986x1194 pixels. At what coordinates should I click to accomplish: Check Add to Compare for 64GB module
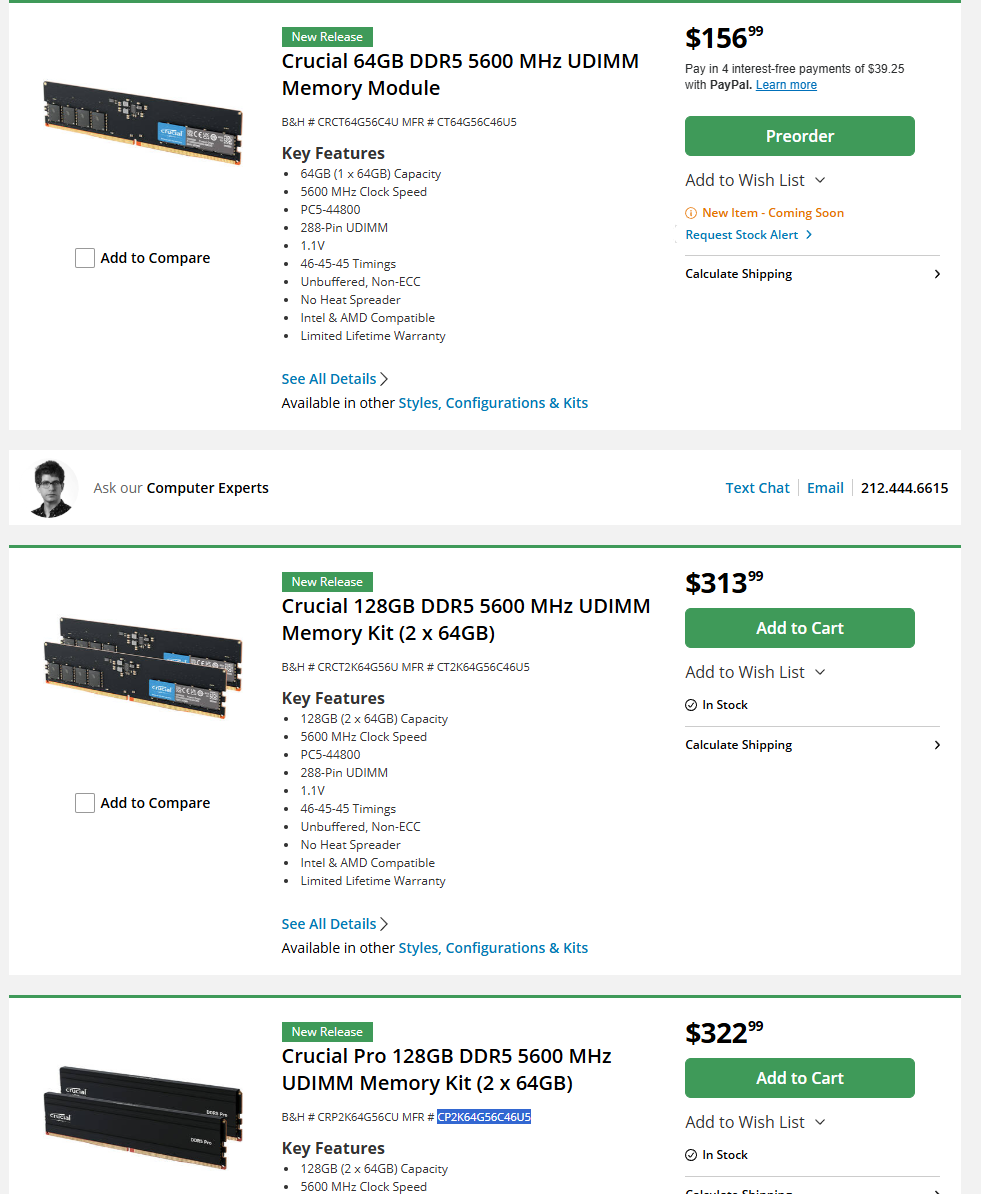coord(85,258)
